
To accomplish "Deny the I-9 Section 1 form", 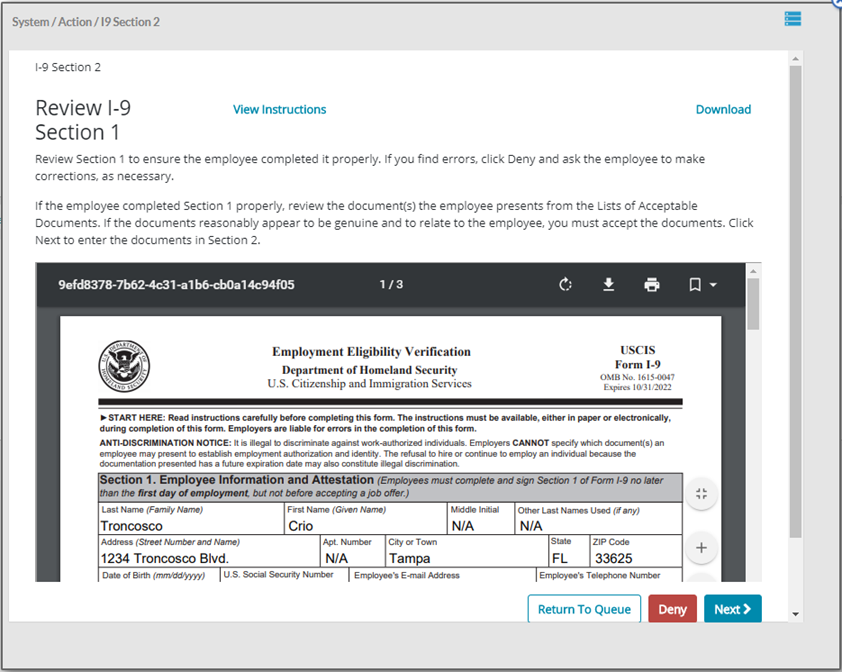I will [672, 609].
